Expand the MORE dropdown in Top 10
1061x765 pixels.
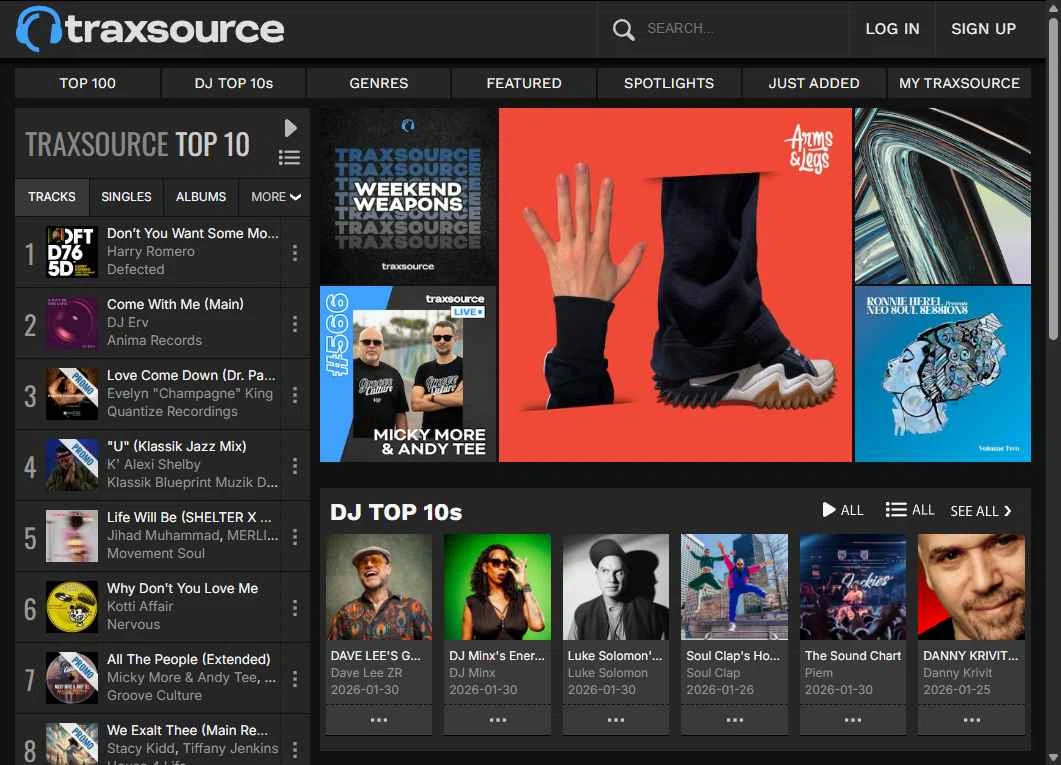pos(275,197)
